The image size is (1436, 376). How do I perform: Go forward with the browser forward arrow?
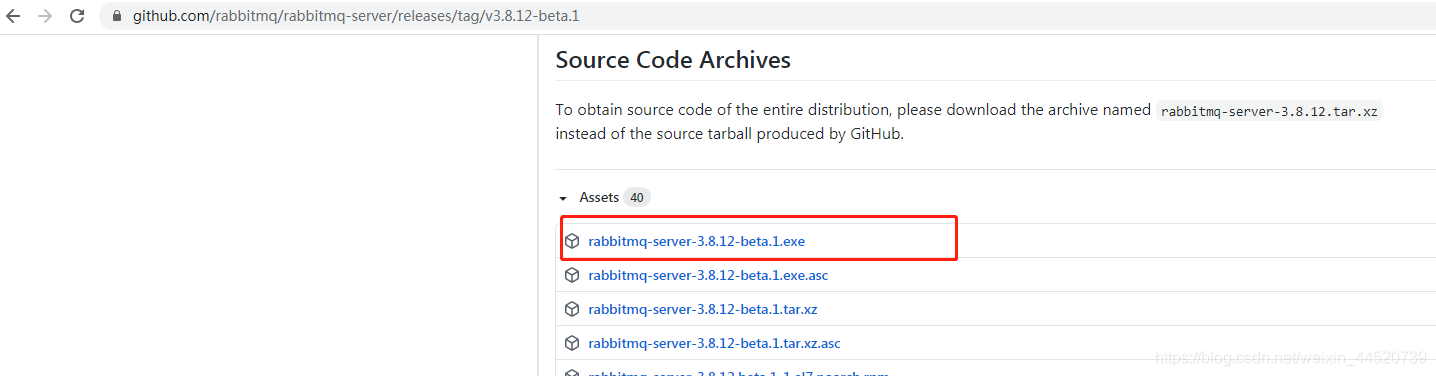coord(45,17)
